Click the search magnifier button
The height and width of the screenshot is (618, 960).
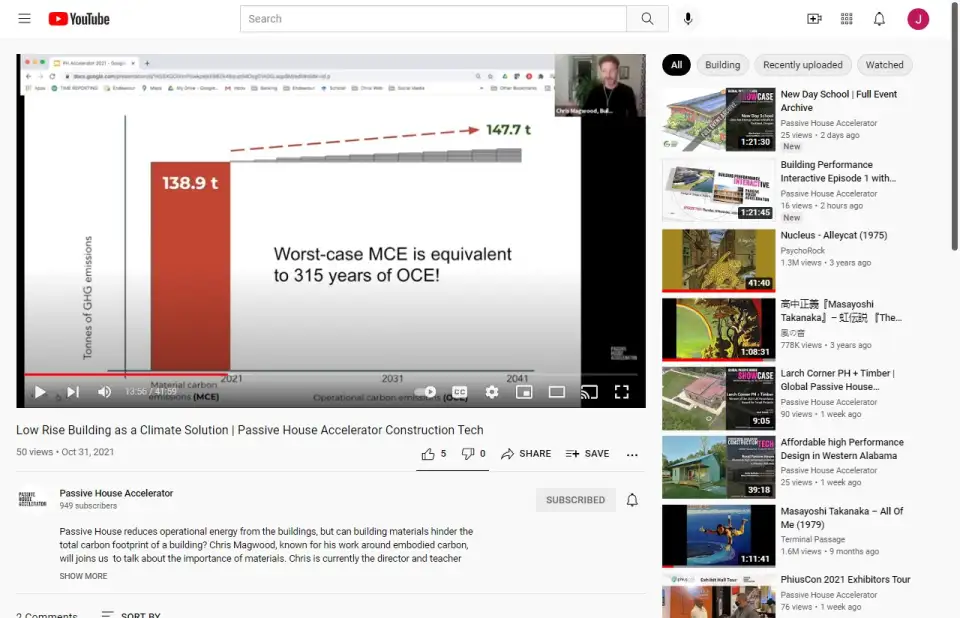(x=647, y=19)
